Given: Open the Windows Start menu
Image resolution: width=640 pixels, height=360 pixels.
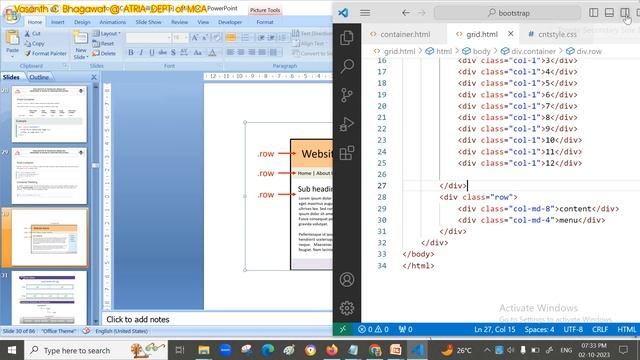Looking at the screenshot, I should (x=11, y=350).
